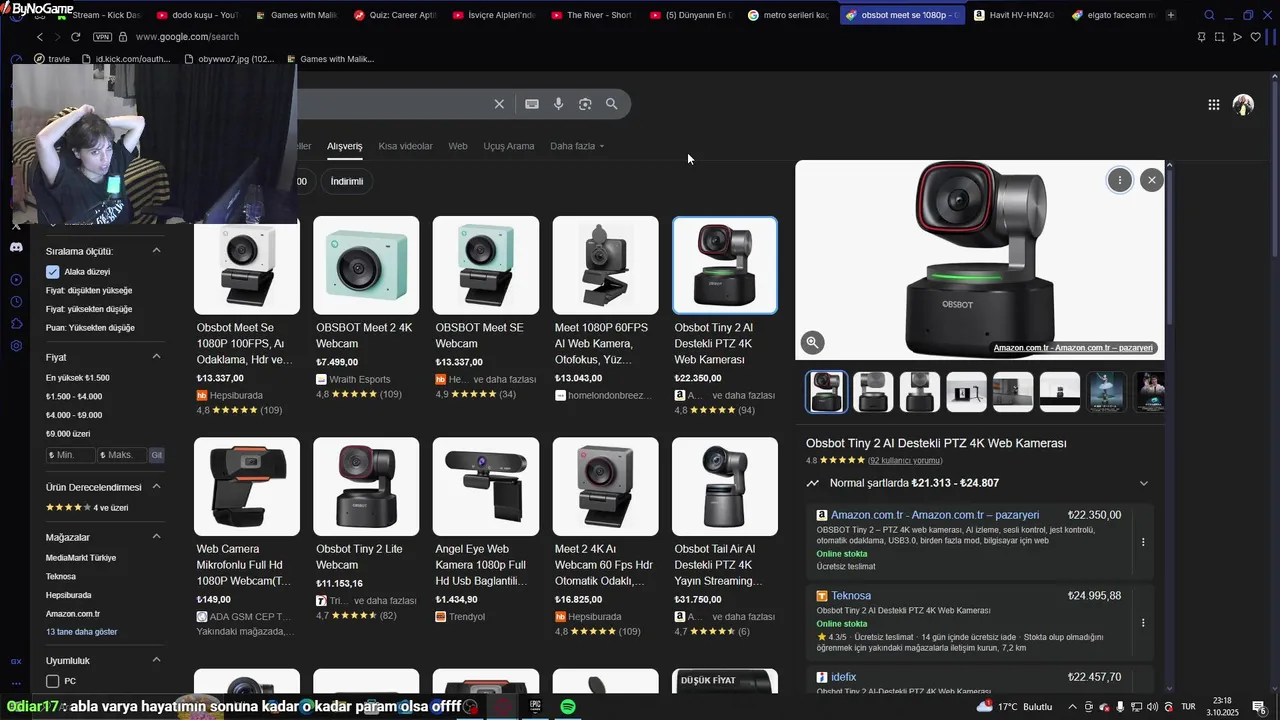The width and height of the screenshot is (1280, 720).
Task: Collapse the Ürün Derecelendirmesi section
Action: pyautogui.click(x=156, y=487)
